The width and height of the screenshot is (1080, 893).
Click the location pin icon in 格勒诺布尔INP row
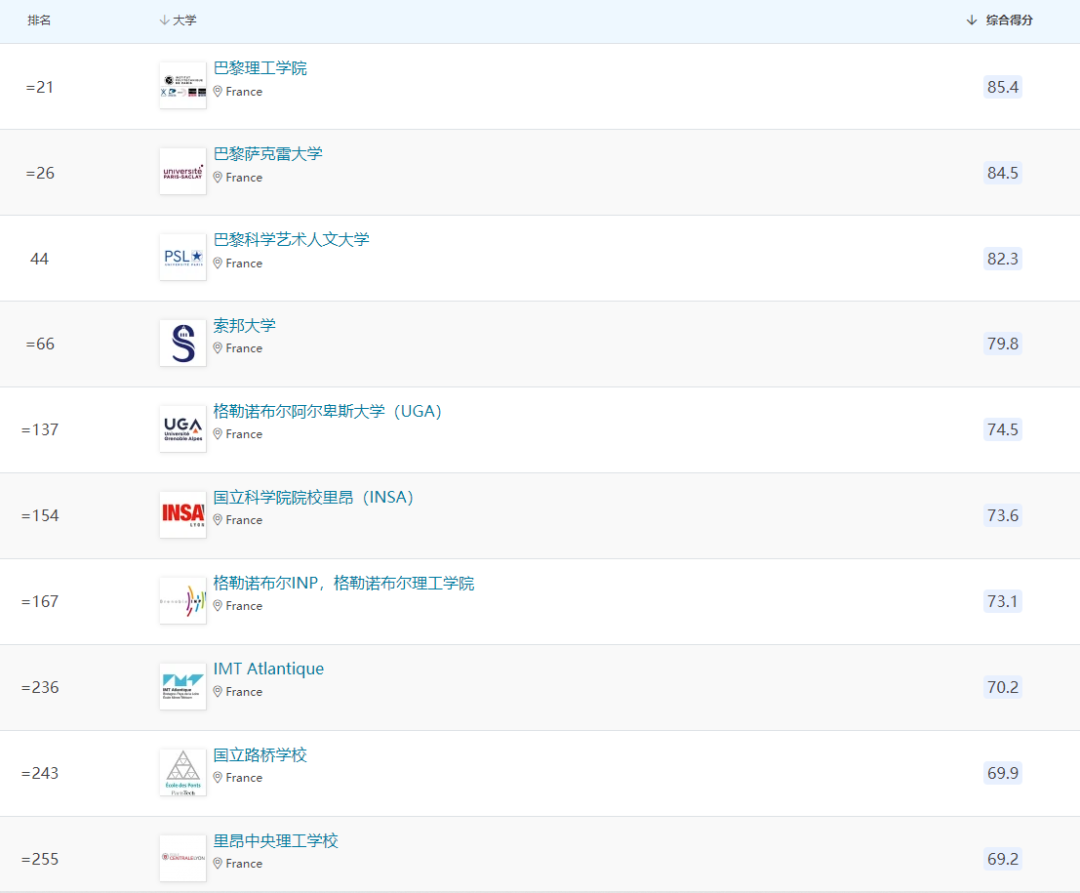click(218, 606)
